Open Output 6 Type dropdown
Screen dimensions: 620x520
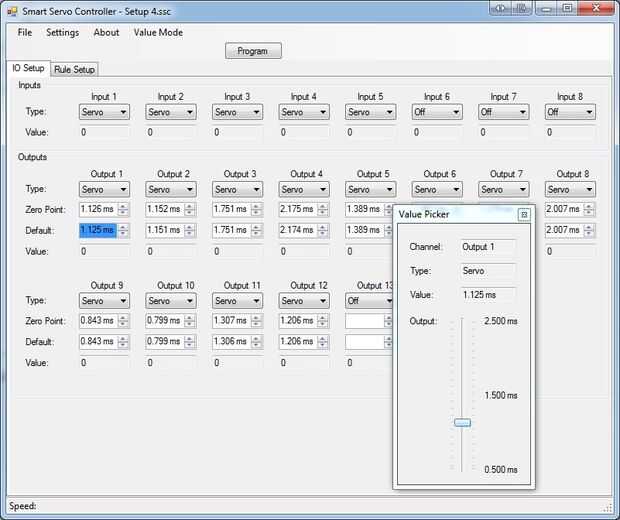(437, 190)
